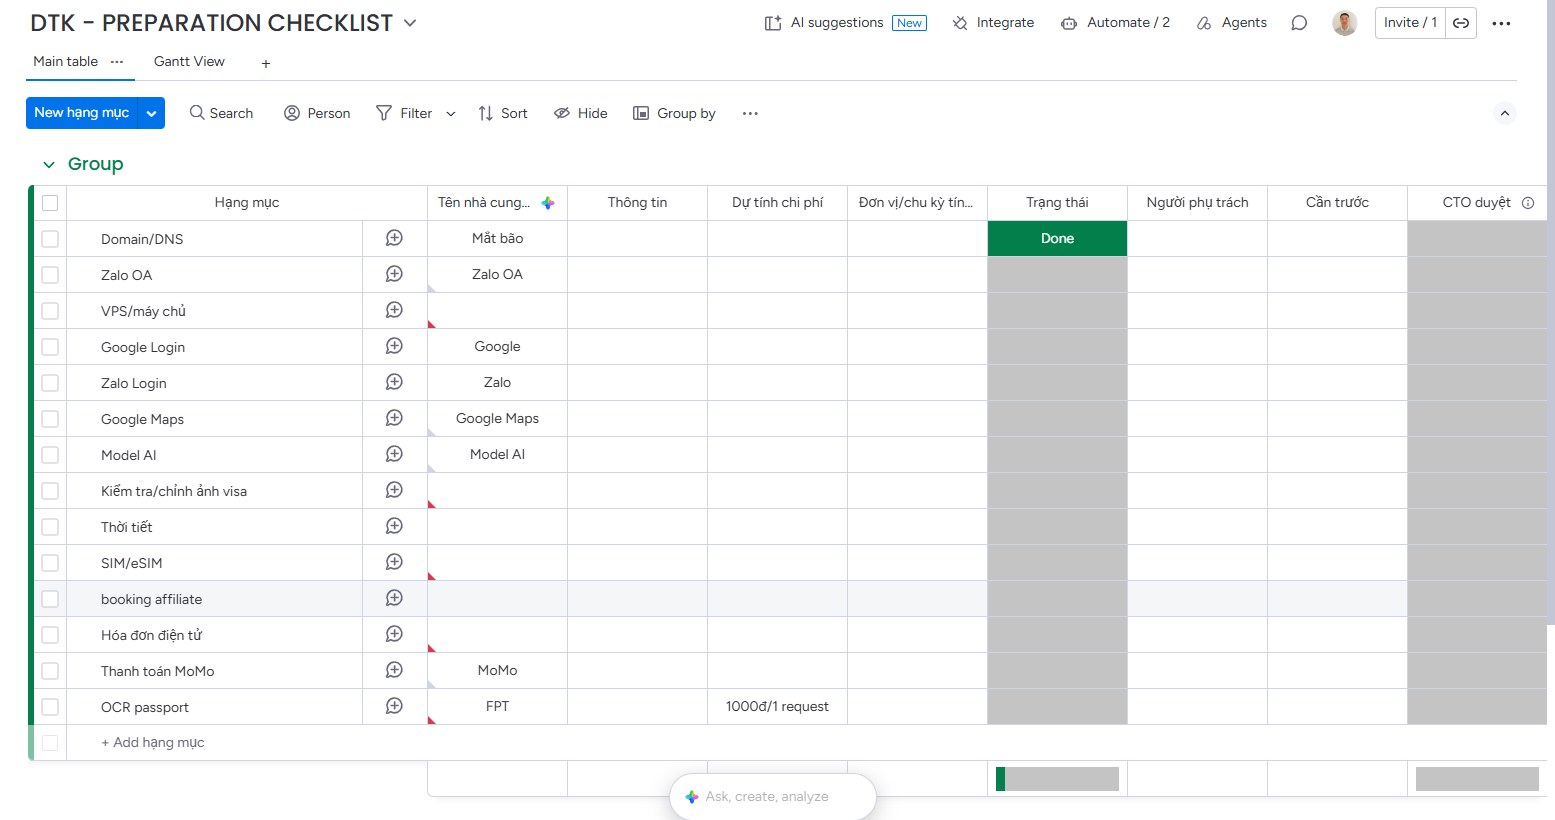Viewport: 1555px width, 820px height.
Task: Open Automate robot icon
Action: [x=1069, y=23]
